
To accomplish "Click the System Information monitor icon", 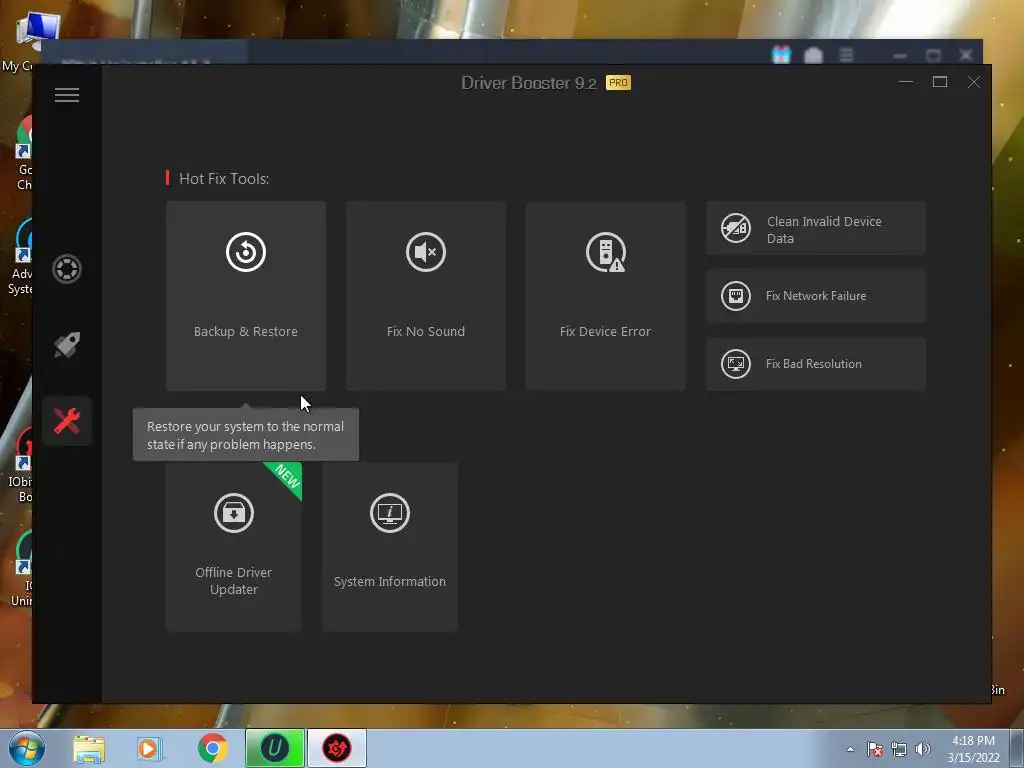I will (390, 513).
